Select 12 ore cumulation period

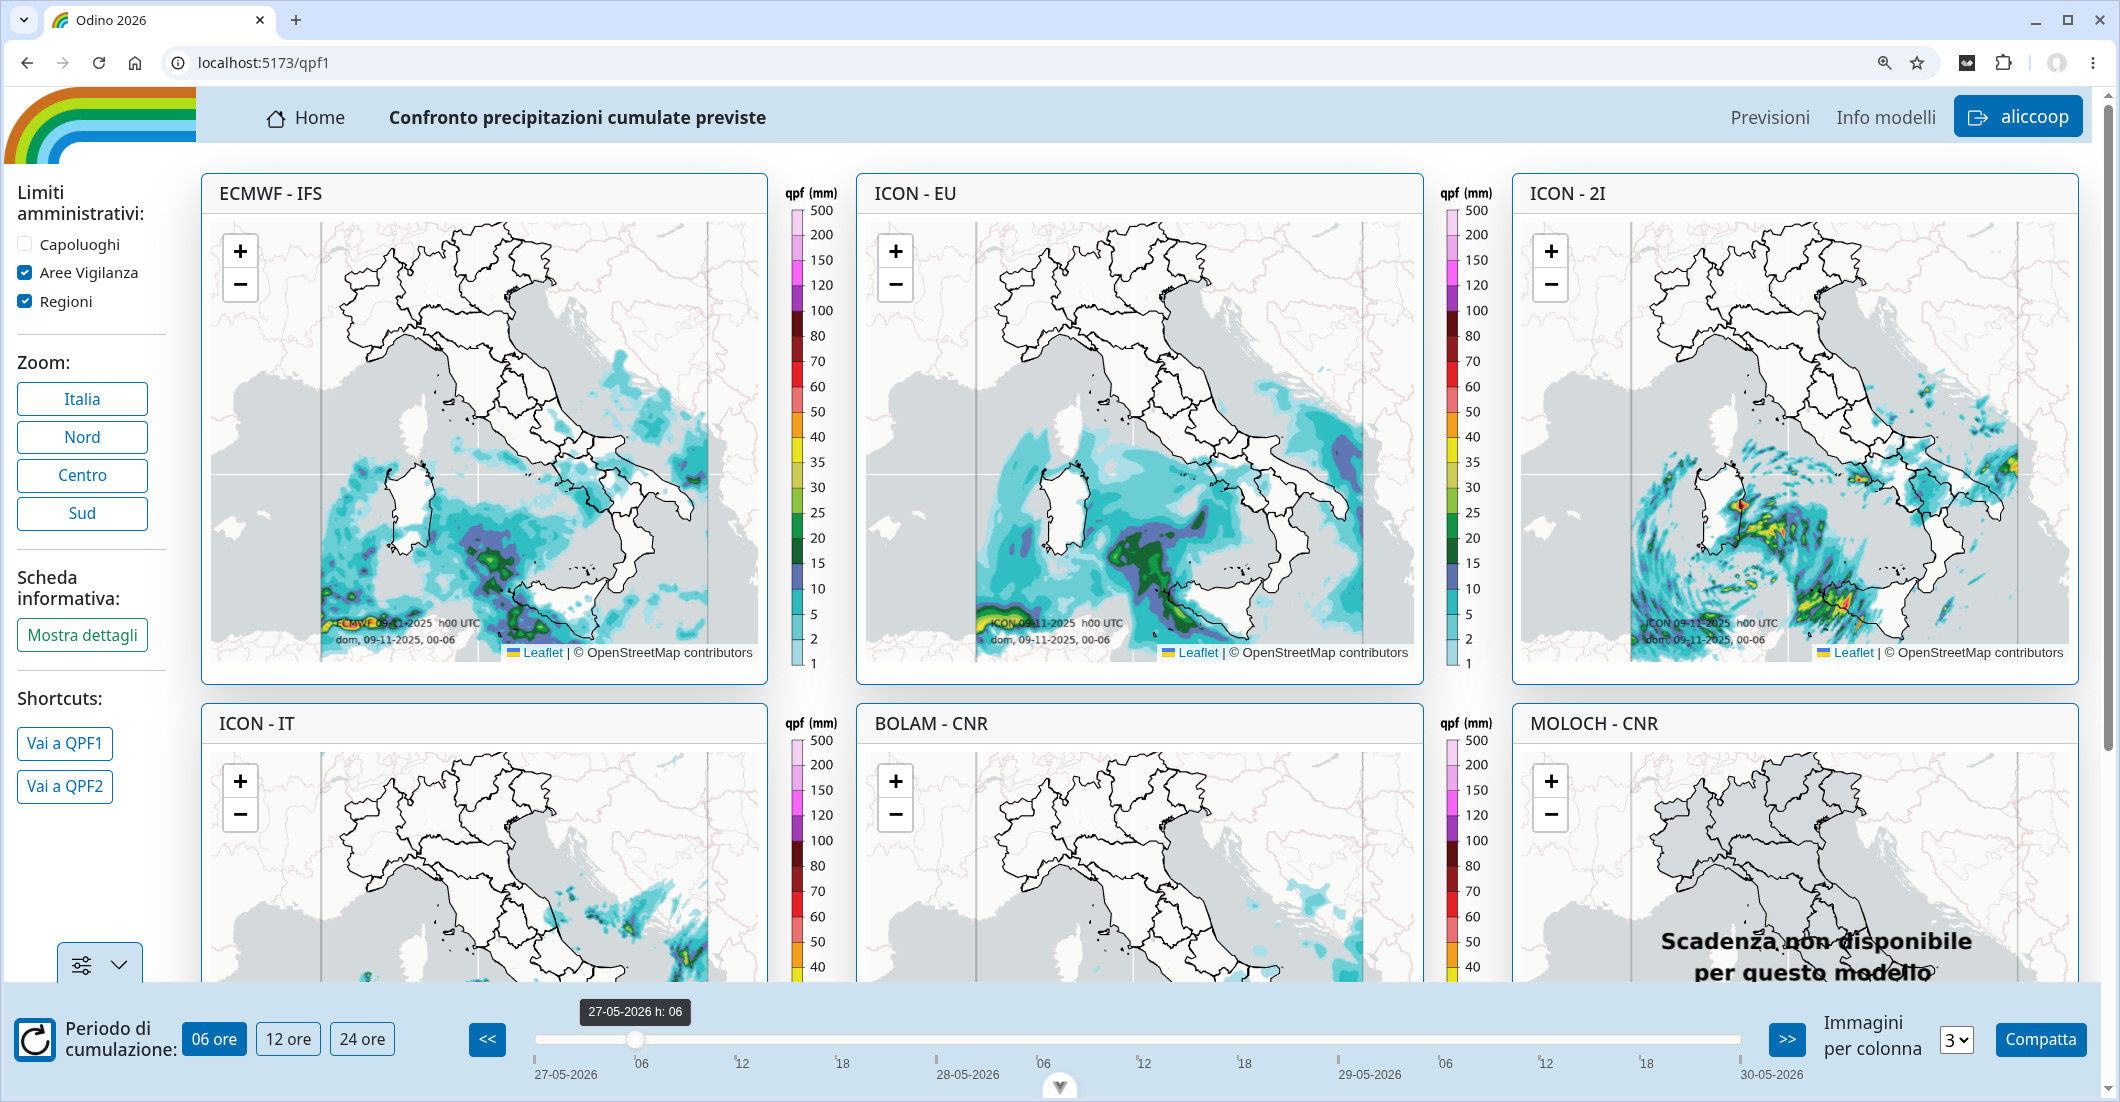click(288, 1040)
